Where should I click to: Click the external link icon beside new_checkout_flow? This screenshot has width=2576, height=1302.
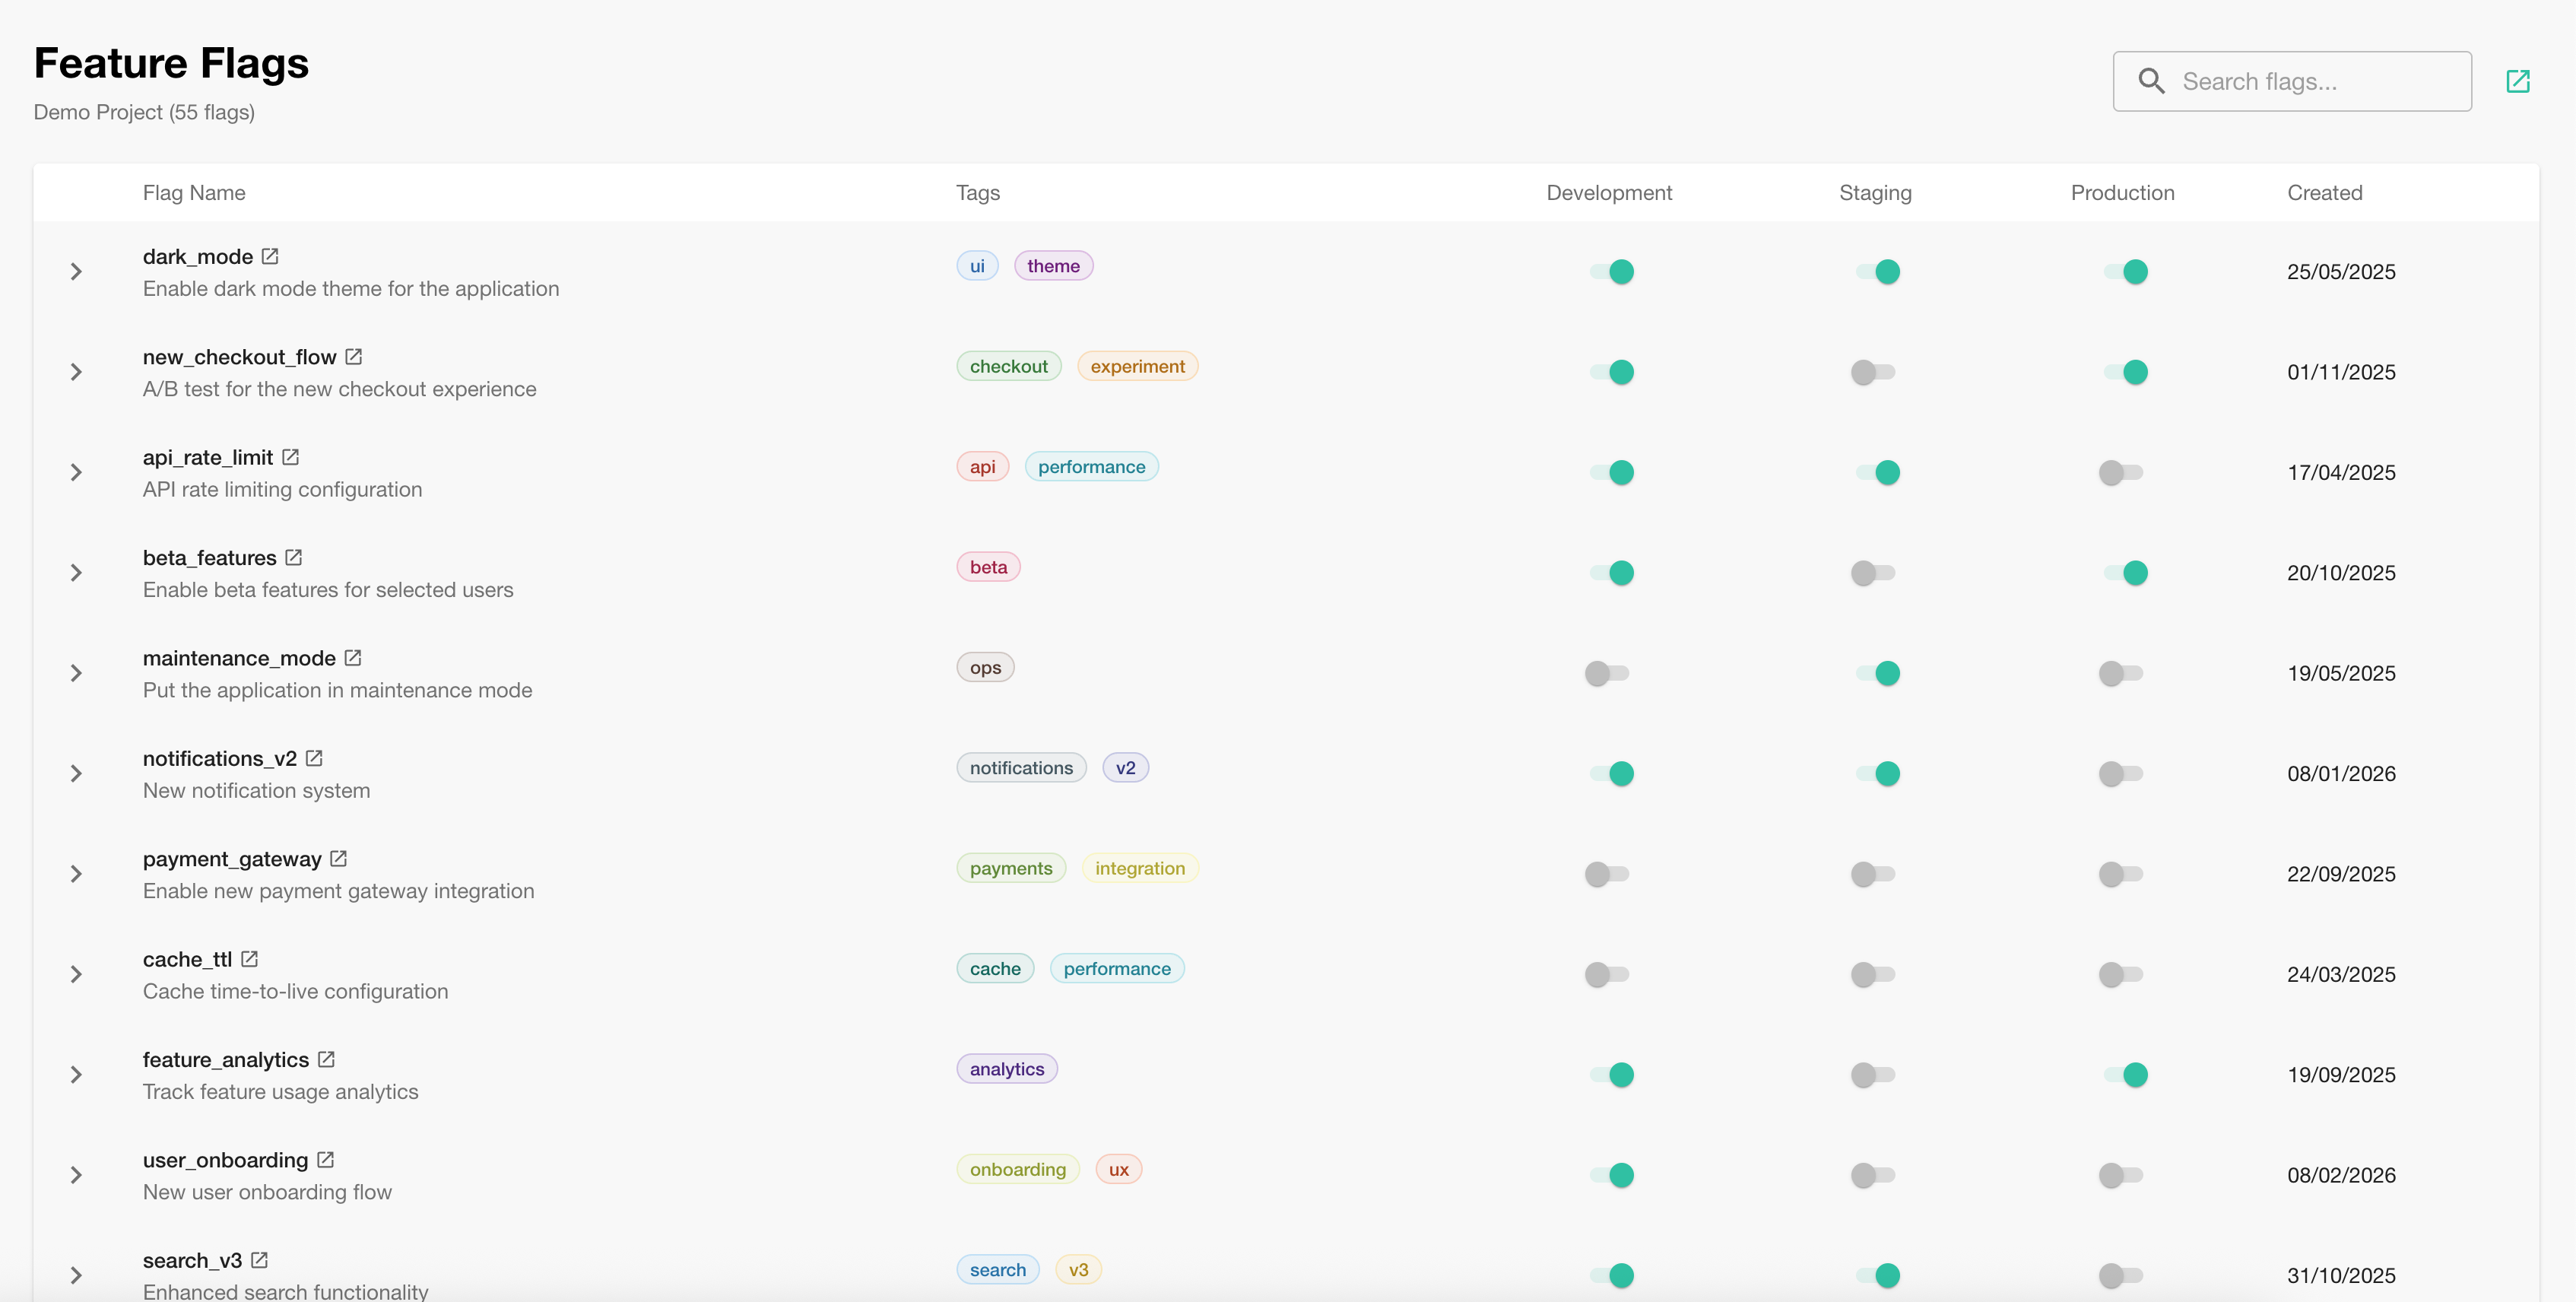(x=352, y=356)
